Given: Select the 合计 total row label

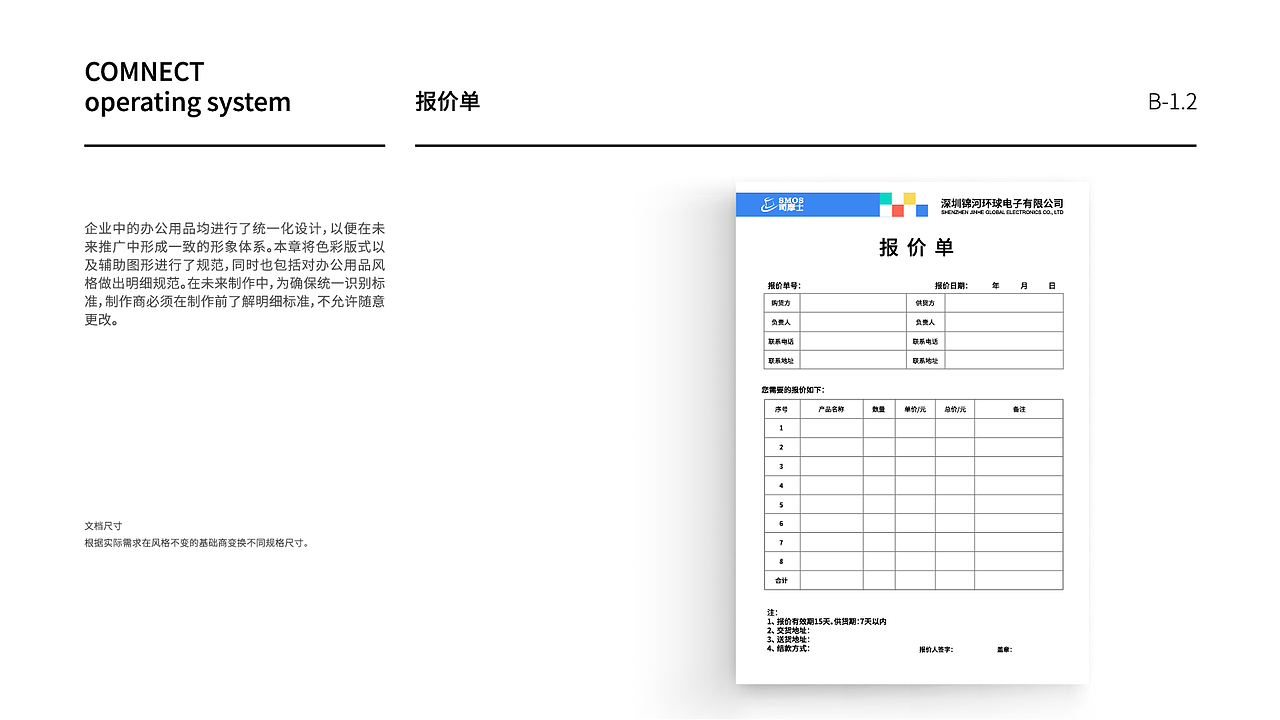Looking at the screenshot, I should (x=782, y=580).
